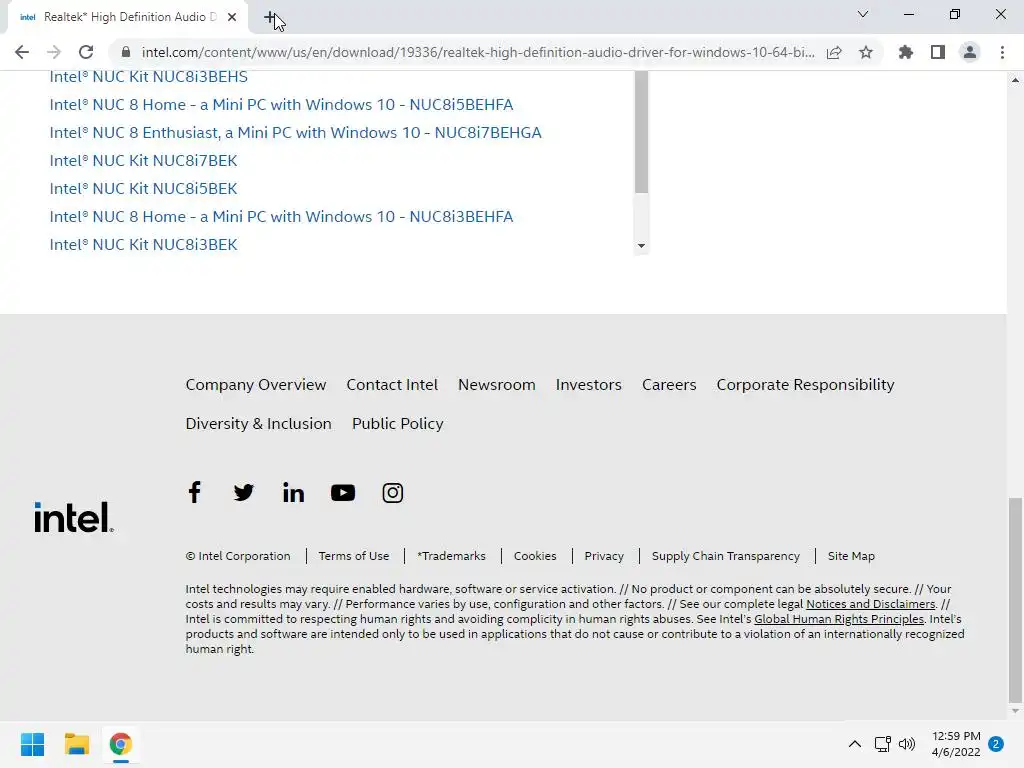
Task: Open the Supply Chain Transparency link
Action: (x=726, y=556)
